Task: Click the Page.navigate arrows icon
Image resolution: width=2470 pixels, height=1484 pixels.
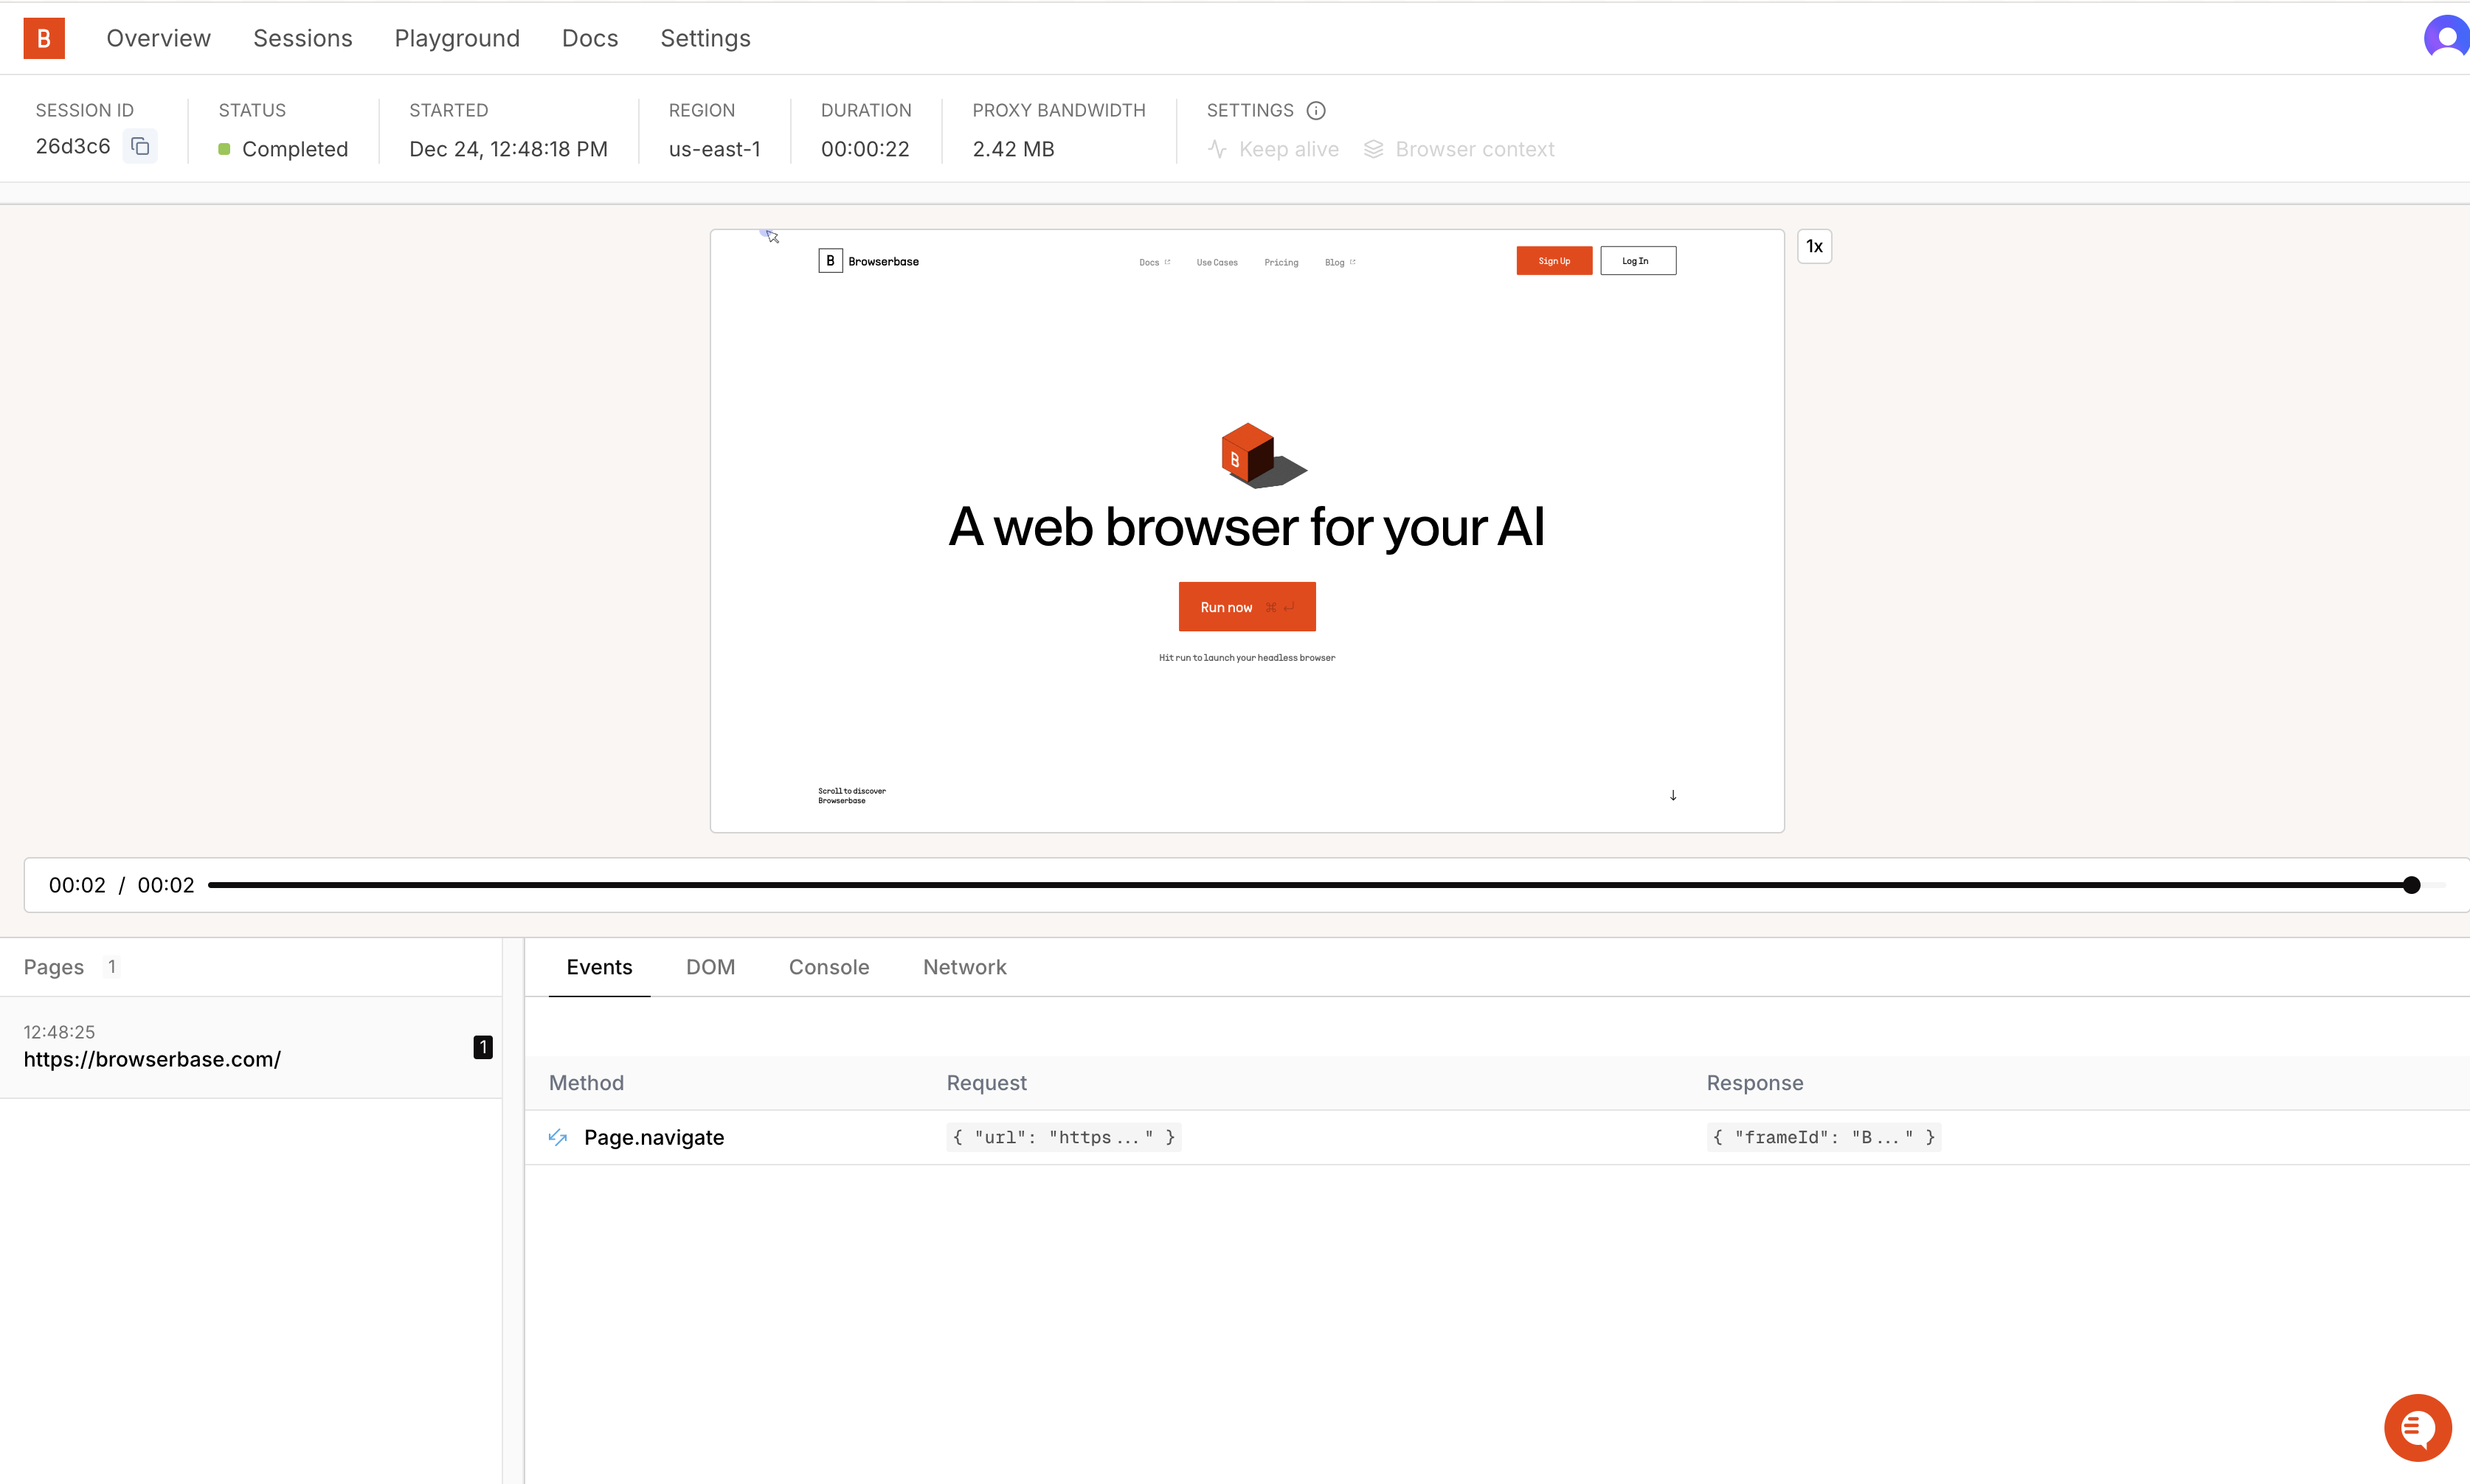Action: [558, 1137]
